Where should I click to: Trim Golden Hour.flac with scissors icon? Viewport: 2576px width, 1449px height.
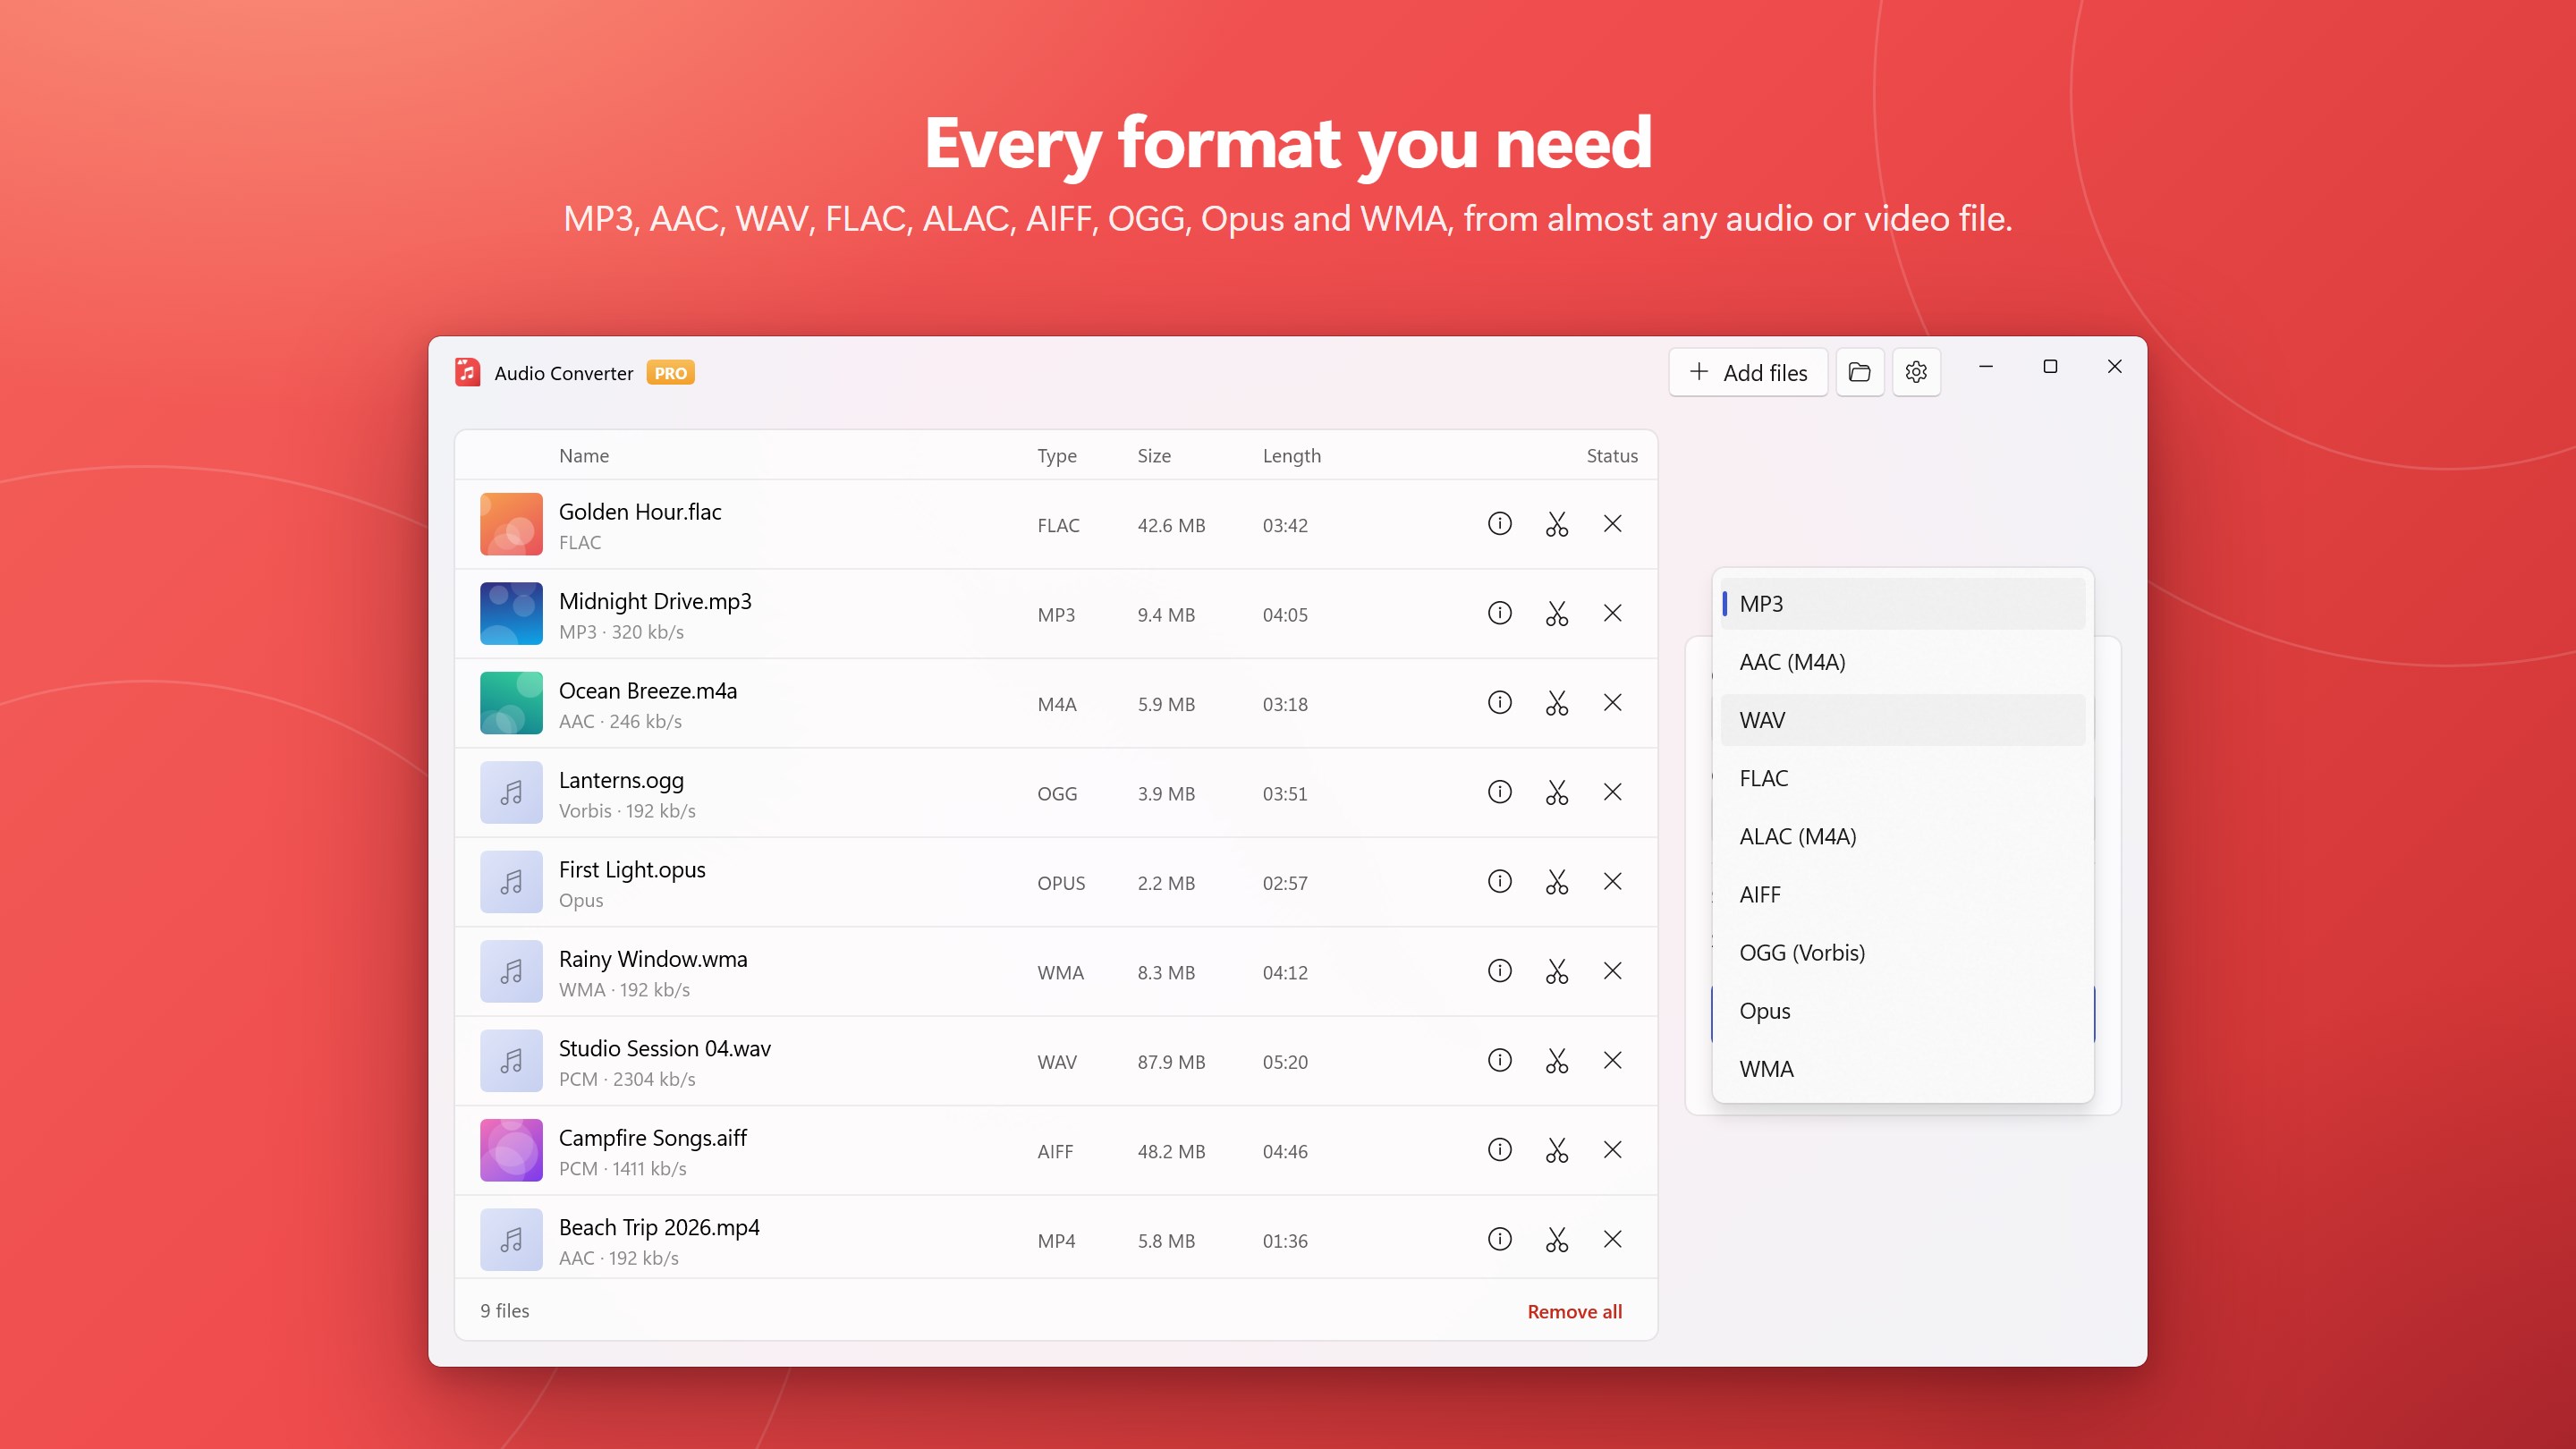[x=1556, y=524]
